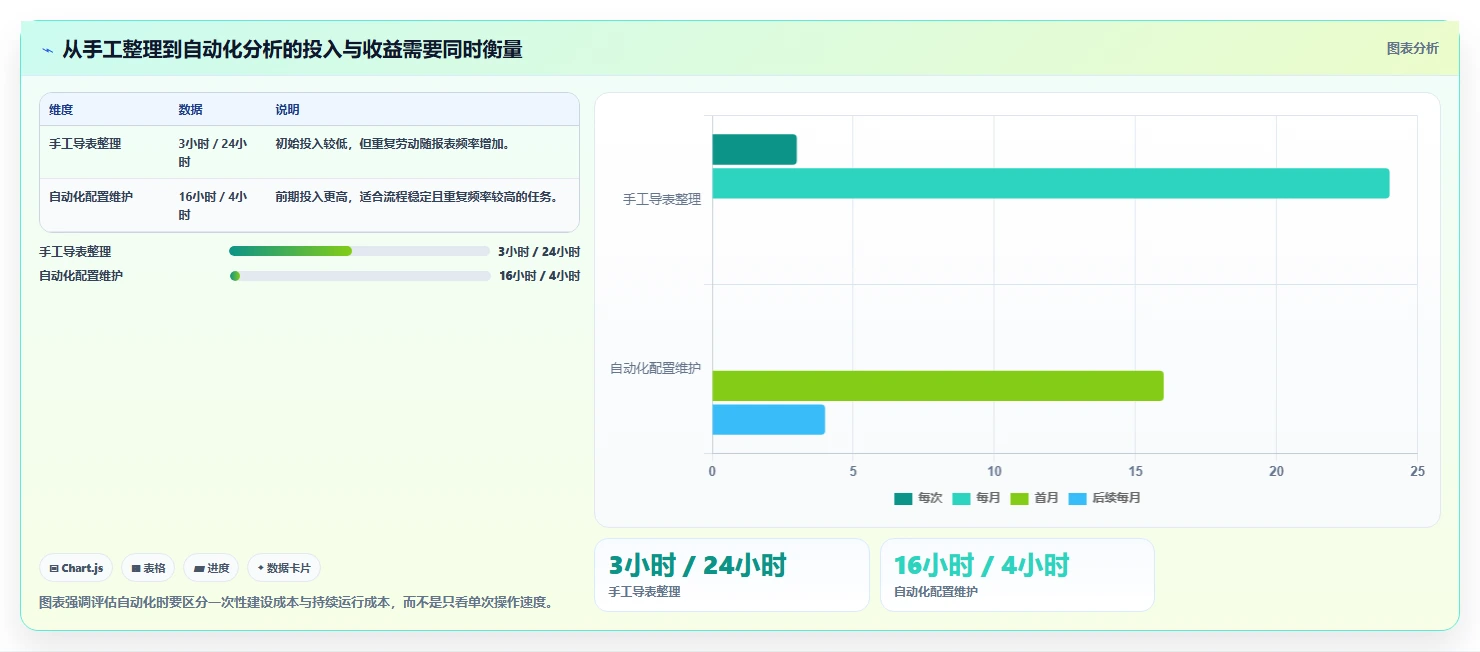Click the Chart.js tag chip
The image size is (1480, 652).
(77, 568)
